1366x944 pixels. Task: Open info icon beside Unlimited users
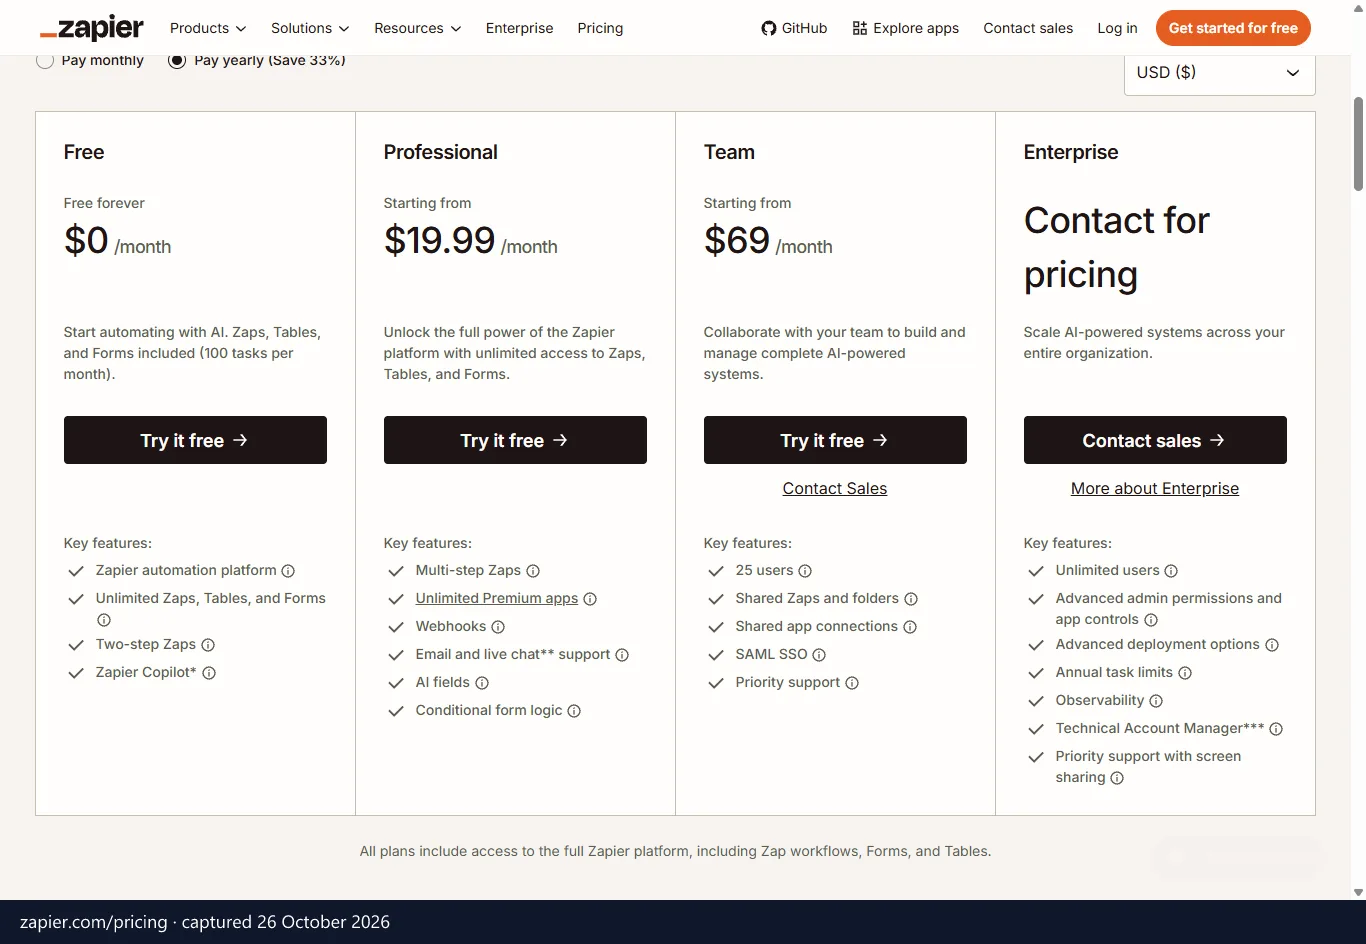coord(1171,571)
